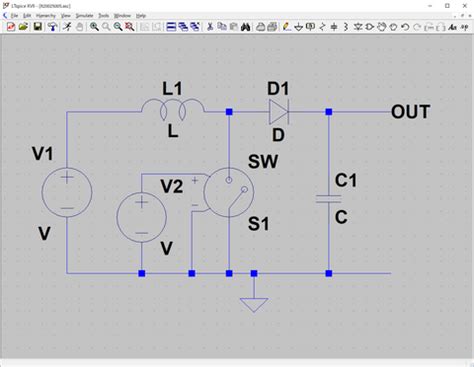Viewport: 474px width, 367px height.
Task: Create a new schematic from toolbar
Action: pyautogui.click(x=11, y=27)
